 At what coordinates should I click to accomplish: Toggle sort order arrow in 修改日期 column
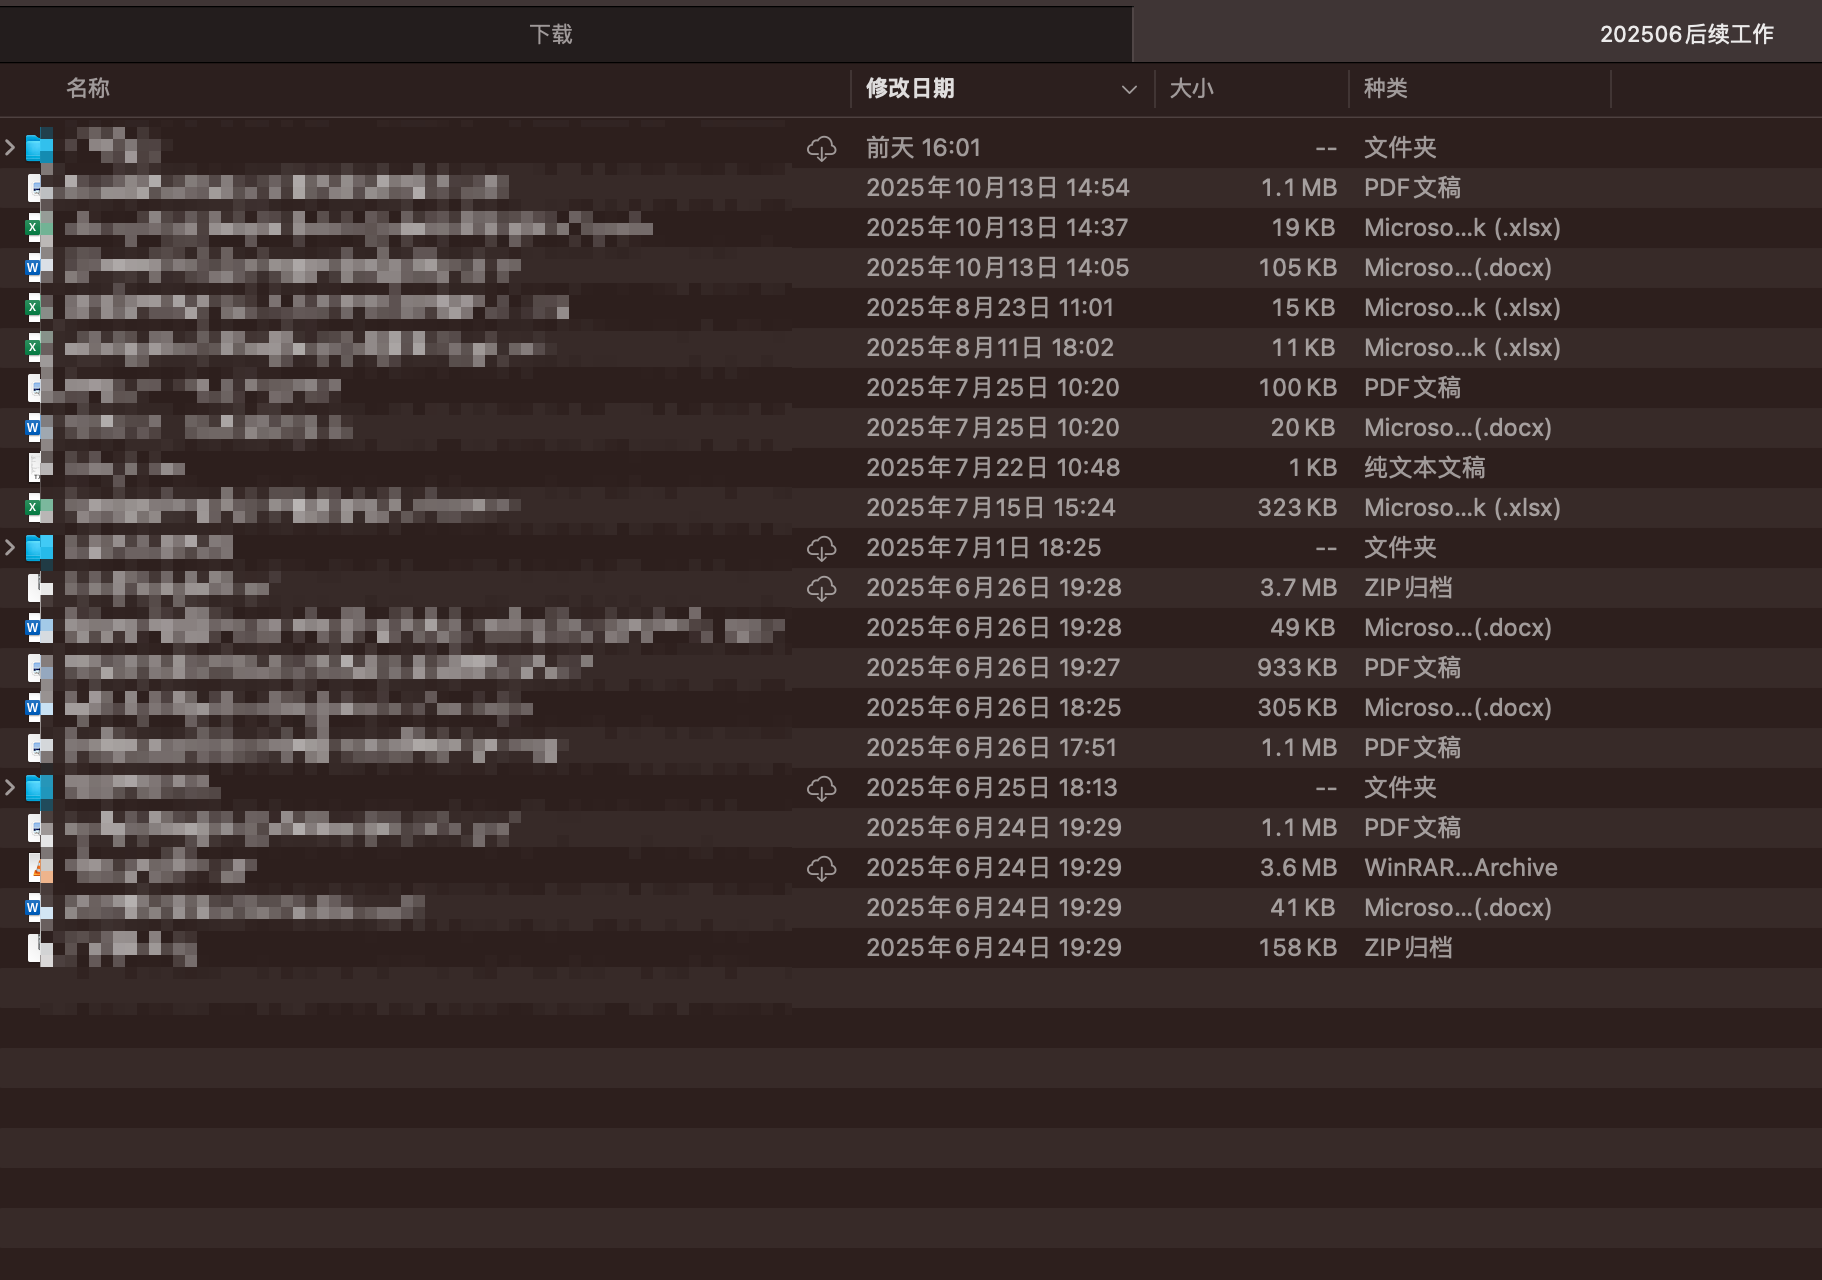[1129, 89]
